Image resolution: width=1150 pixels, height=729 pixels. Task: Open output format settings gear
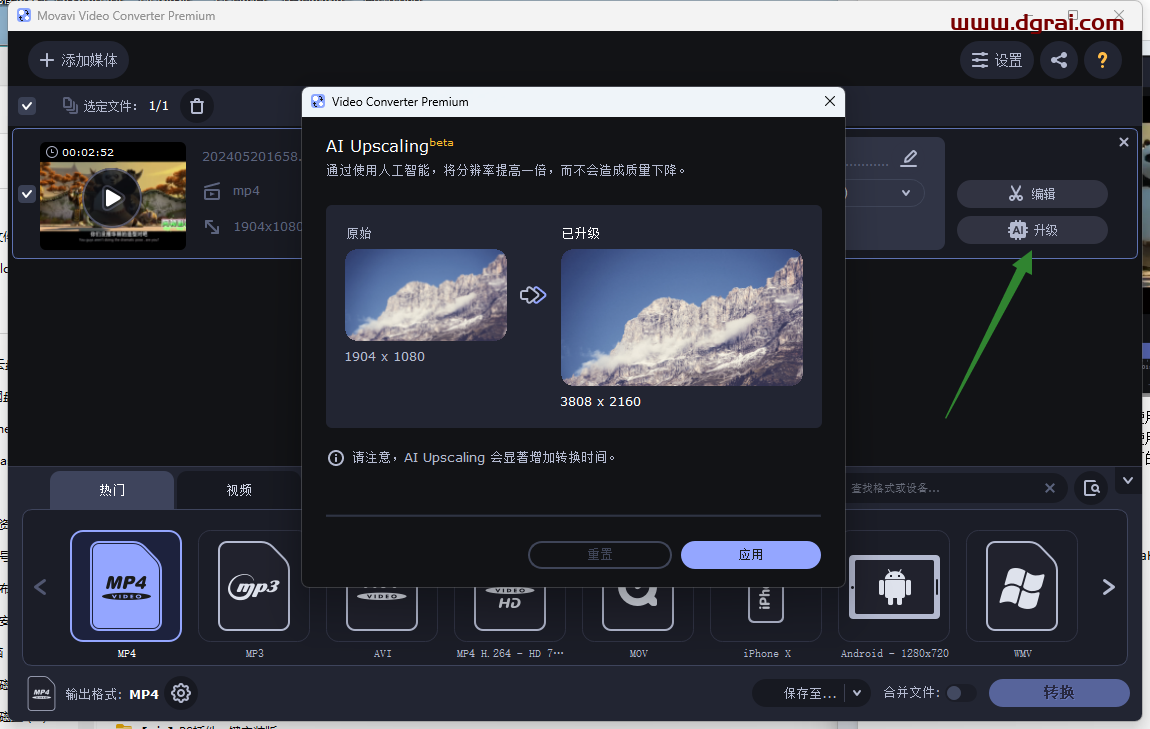181,694
